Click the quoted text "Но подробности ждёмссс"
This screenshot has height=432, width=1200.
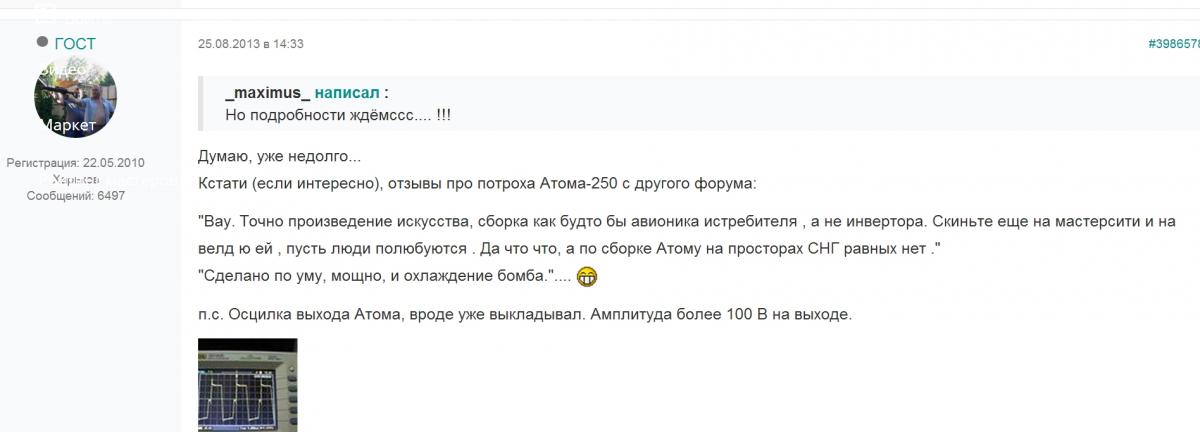click(x=337, y=116)
